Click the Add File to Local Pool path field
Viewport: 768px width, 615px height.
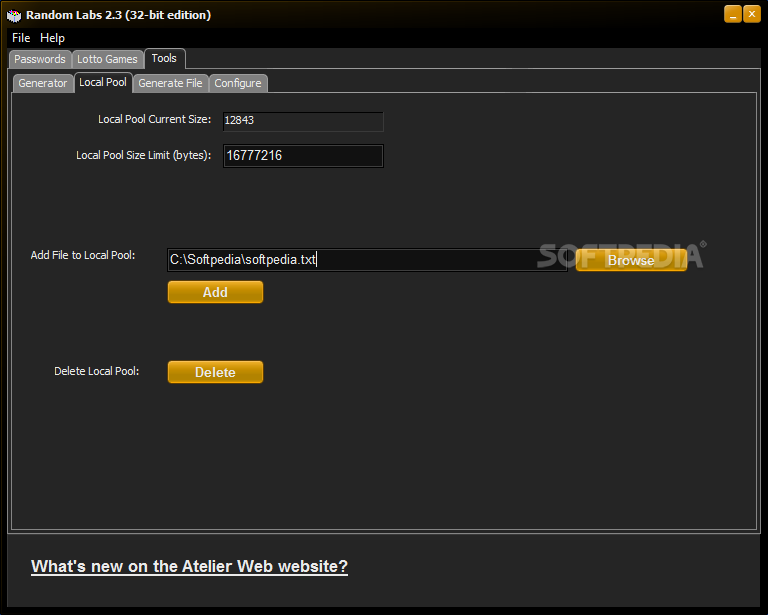(x=367, y=260)
